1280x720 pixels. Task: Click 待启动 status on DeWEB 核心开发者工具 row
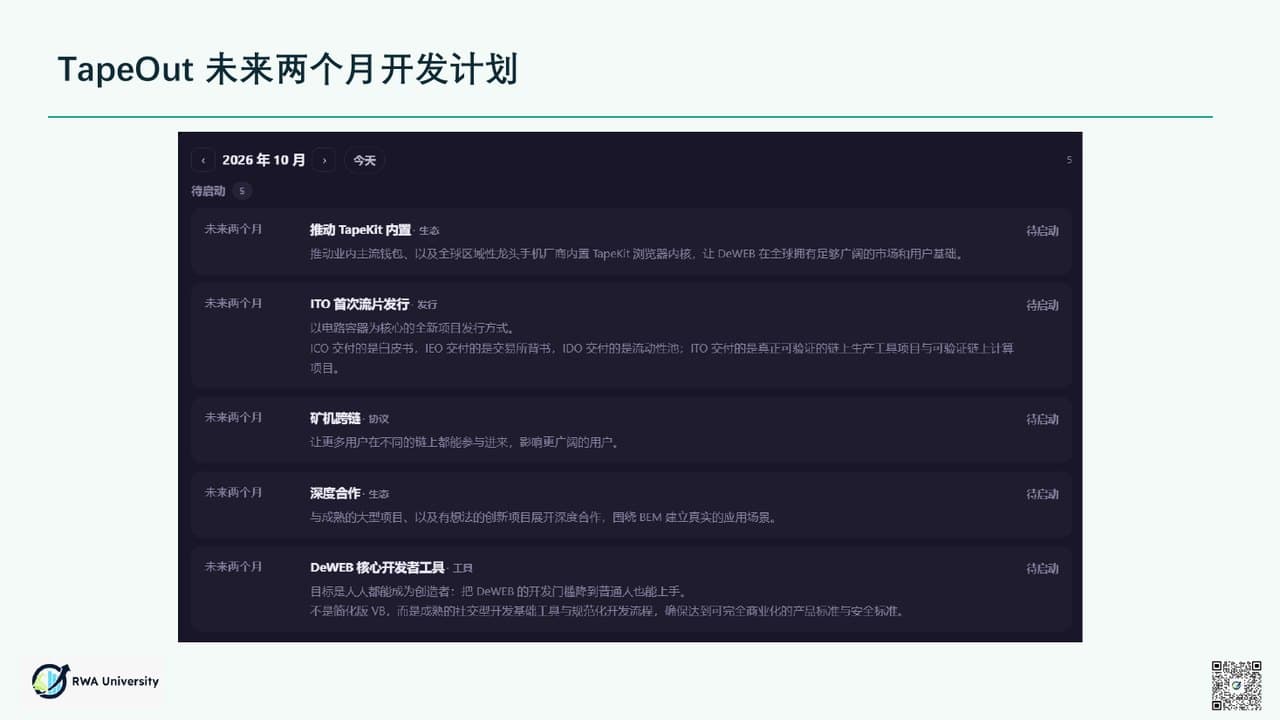pyautogui.click(x=1042, y=568)
